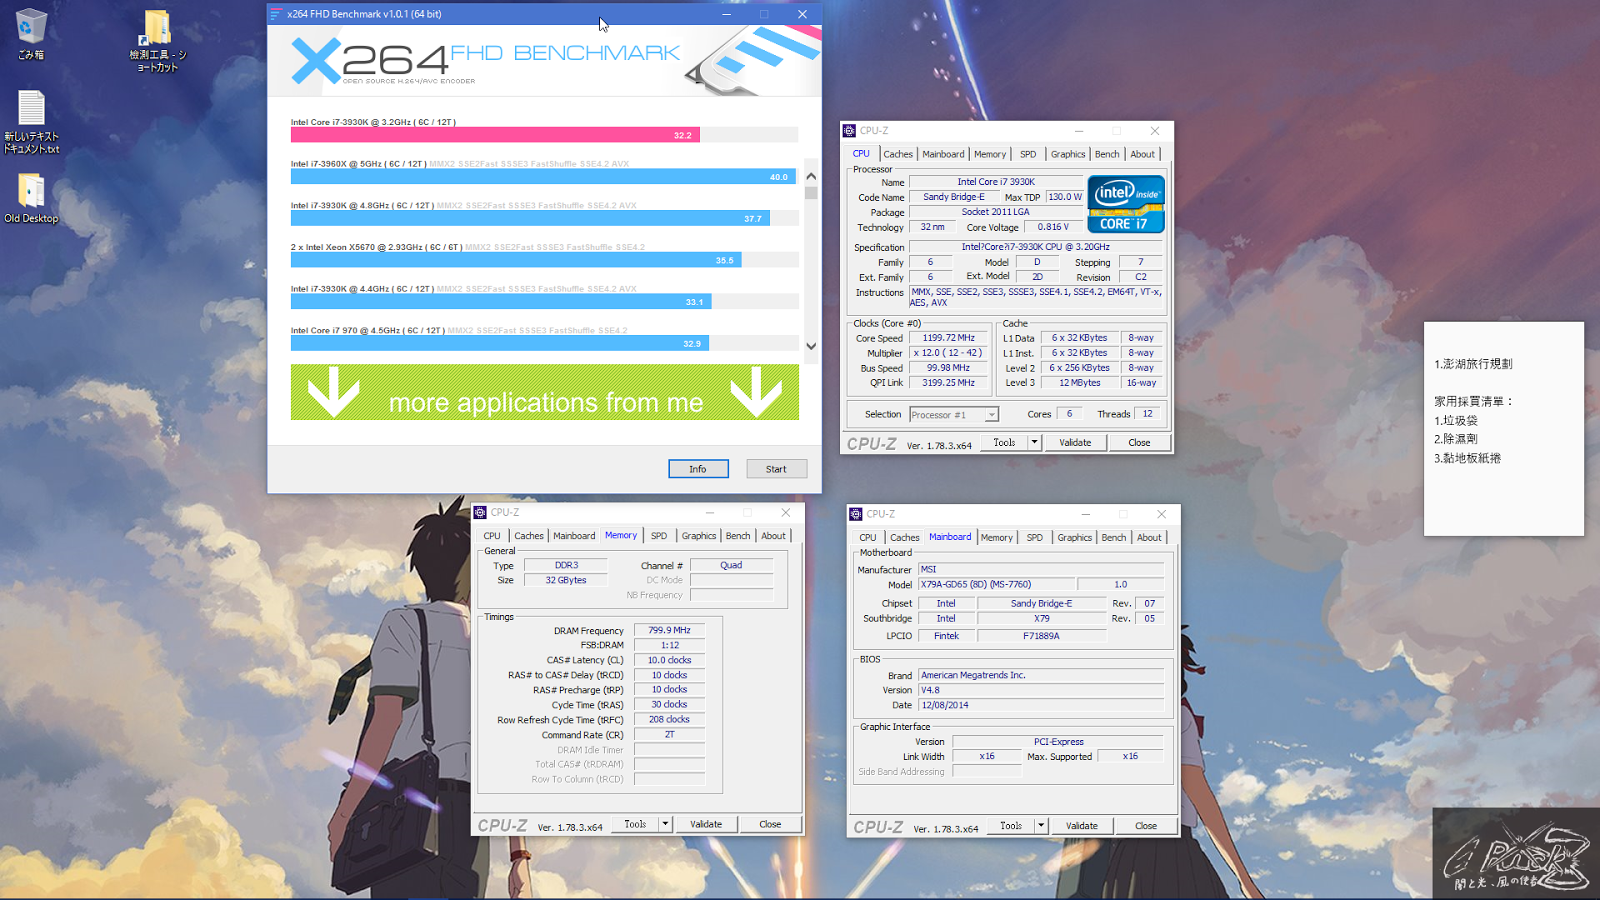
Task: Open the yellow folder shortcut desktop icon
Action: (158, 40)
